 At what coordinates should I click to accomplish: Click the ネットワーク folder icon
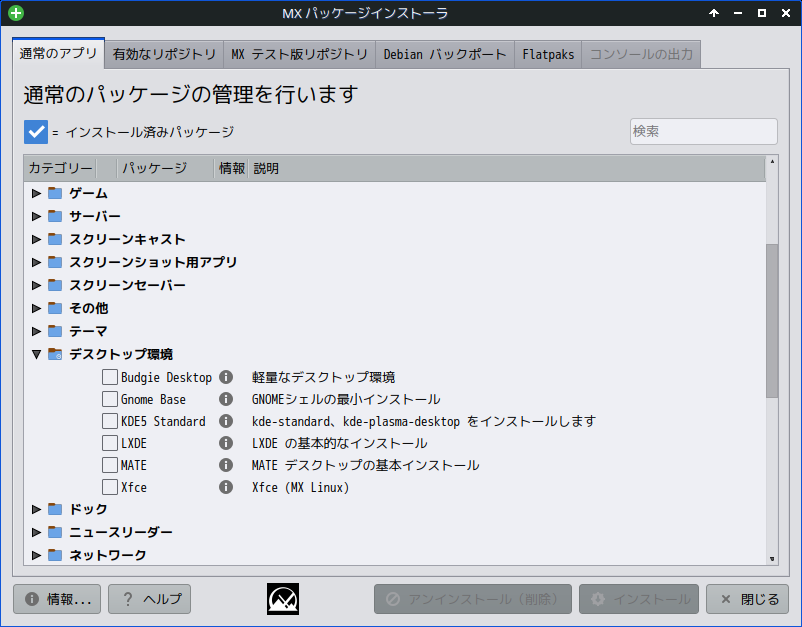pyautogui.click(x=55, y=555)
